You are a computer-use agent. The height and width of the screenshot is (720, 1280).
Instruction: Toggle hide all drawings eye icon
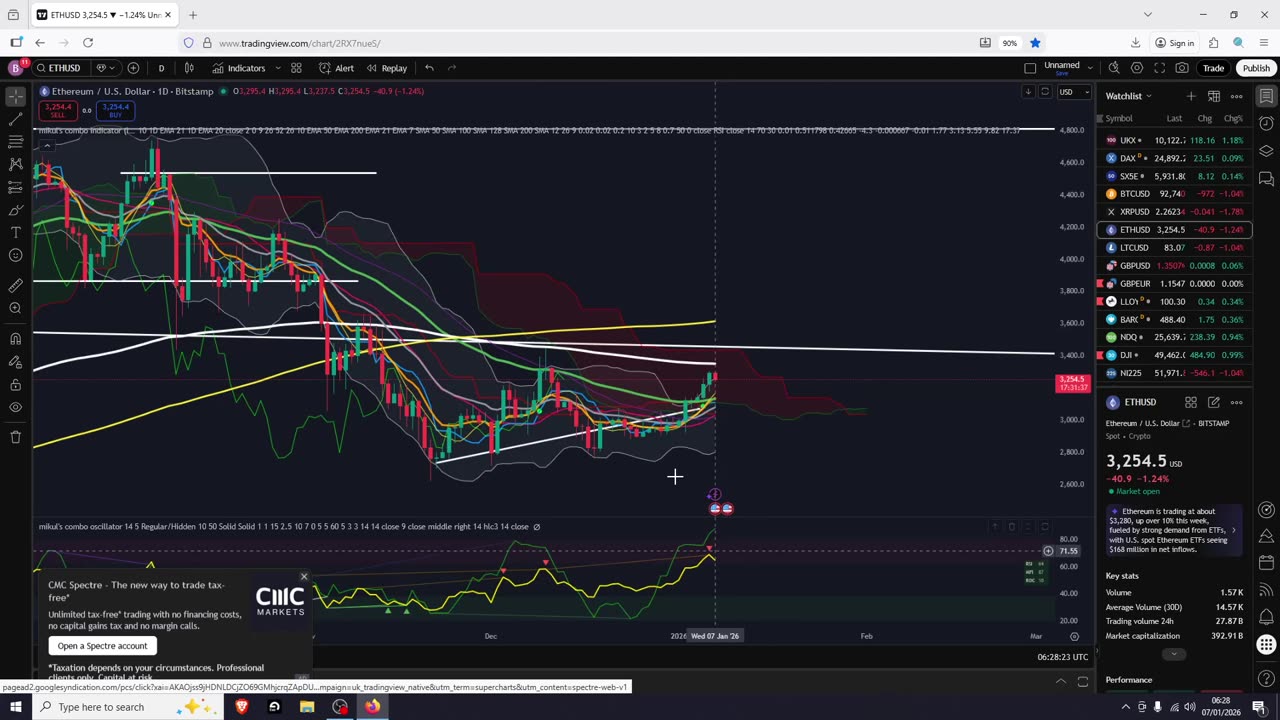(15, 407)
